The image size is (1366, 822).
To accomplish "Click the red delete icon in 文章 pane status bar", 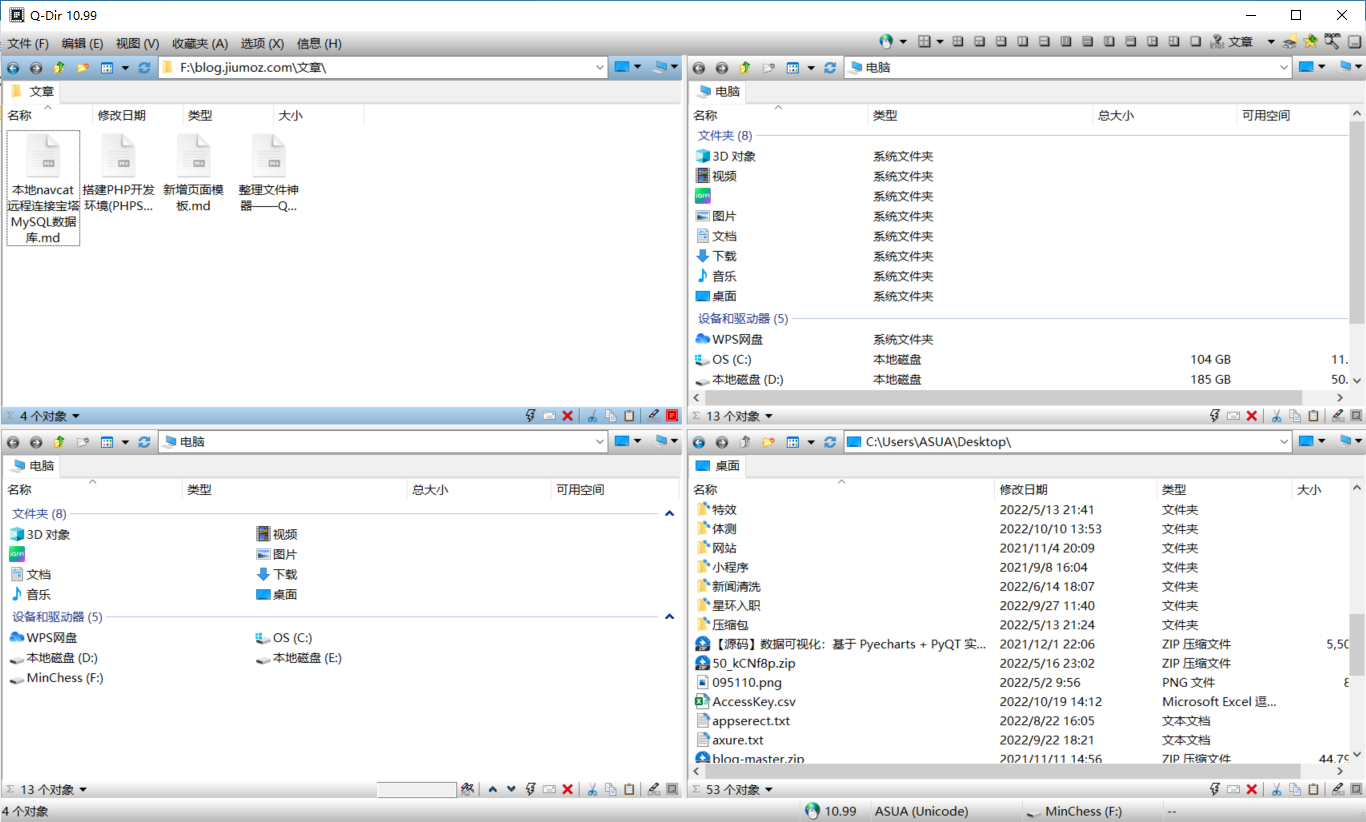I will pos(568,416).
